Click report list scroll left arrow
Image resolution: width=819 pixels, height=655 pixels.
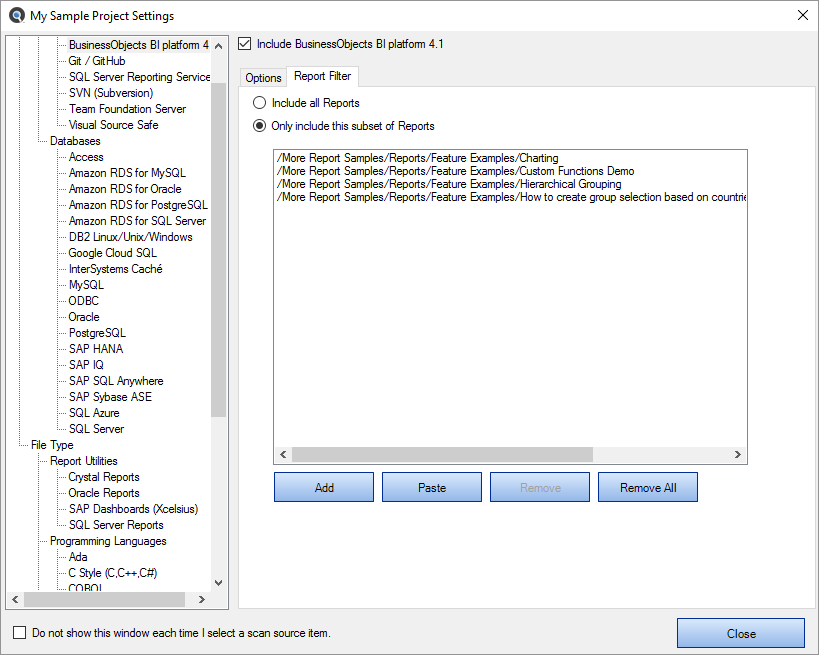coord(283,454)
